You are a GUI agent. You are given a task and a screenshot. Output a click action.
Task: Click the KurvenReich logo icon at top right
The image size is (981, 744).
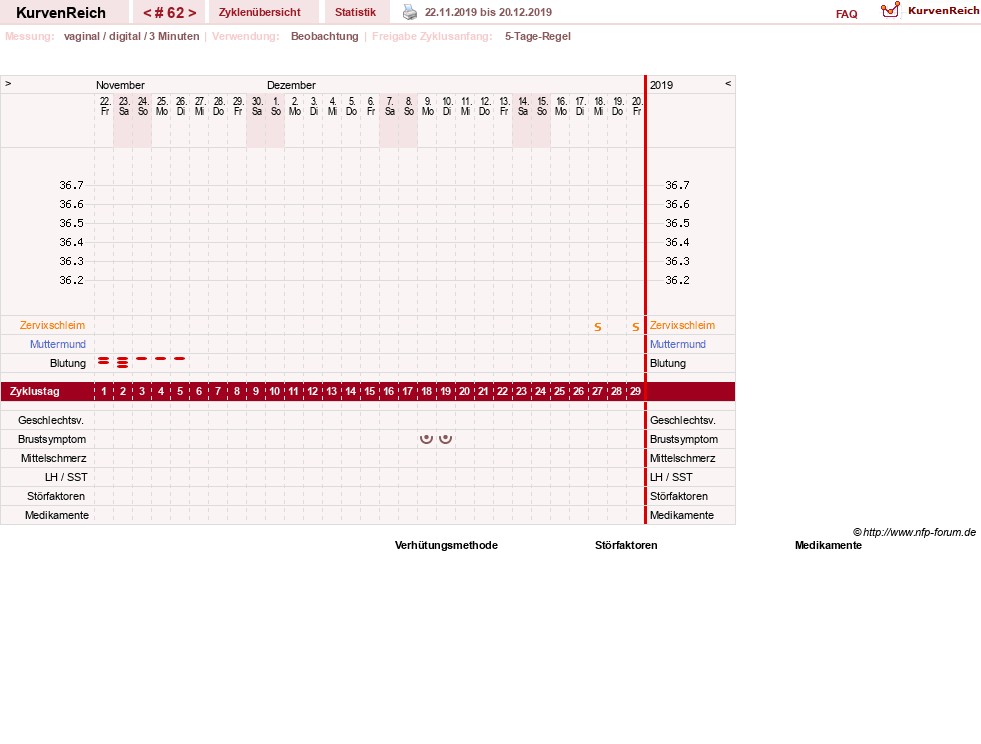coord(890,10)
